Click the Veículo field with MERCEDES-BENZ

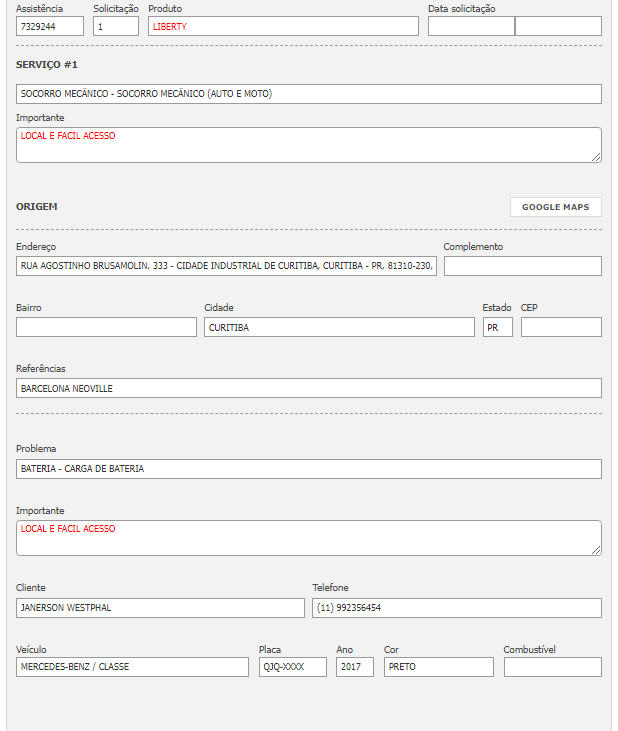(132, 667)
